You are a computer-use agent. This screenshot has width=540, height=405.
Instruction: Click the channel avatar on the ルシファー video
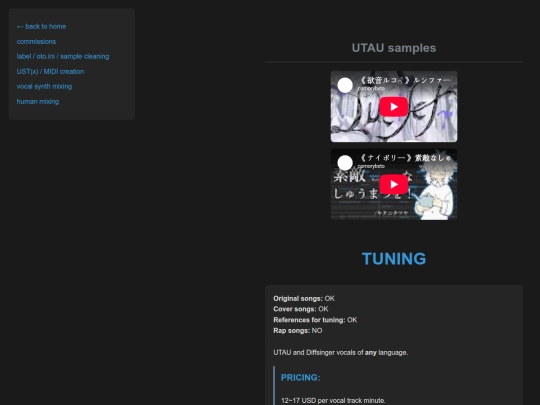[345, 85]
